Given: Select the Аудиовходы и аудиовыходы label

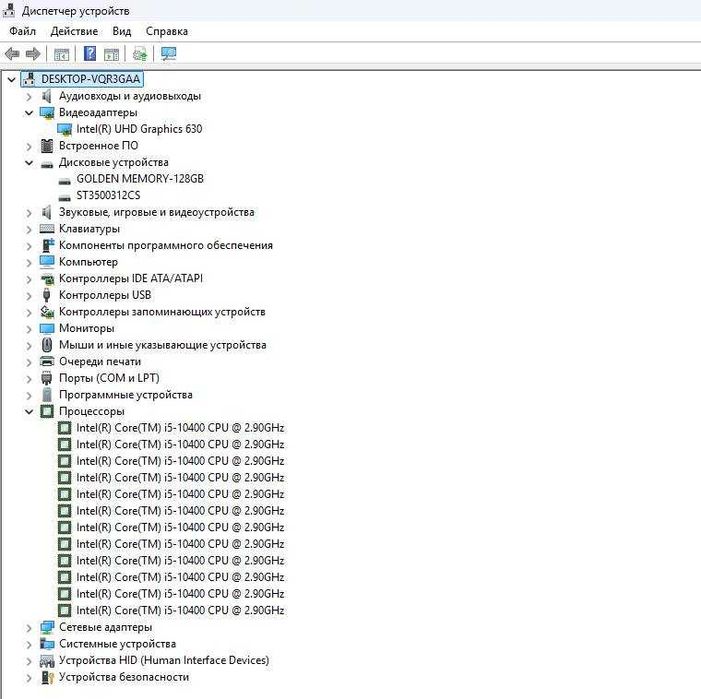Looking at the screenshot, I should coord(130,96).
